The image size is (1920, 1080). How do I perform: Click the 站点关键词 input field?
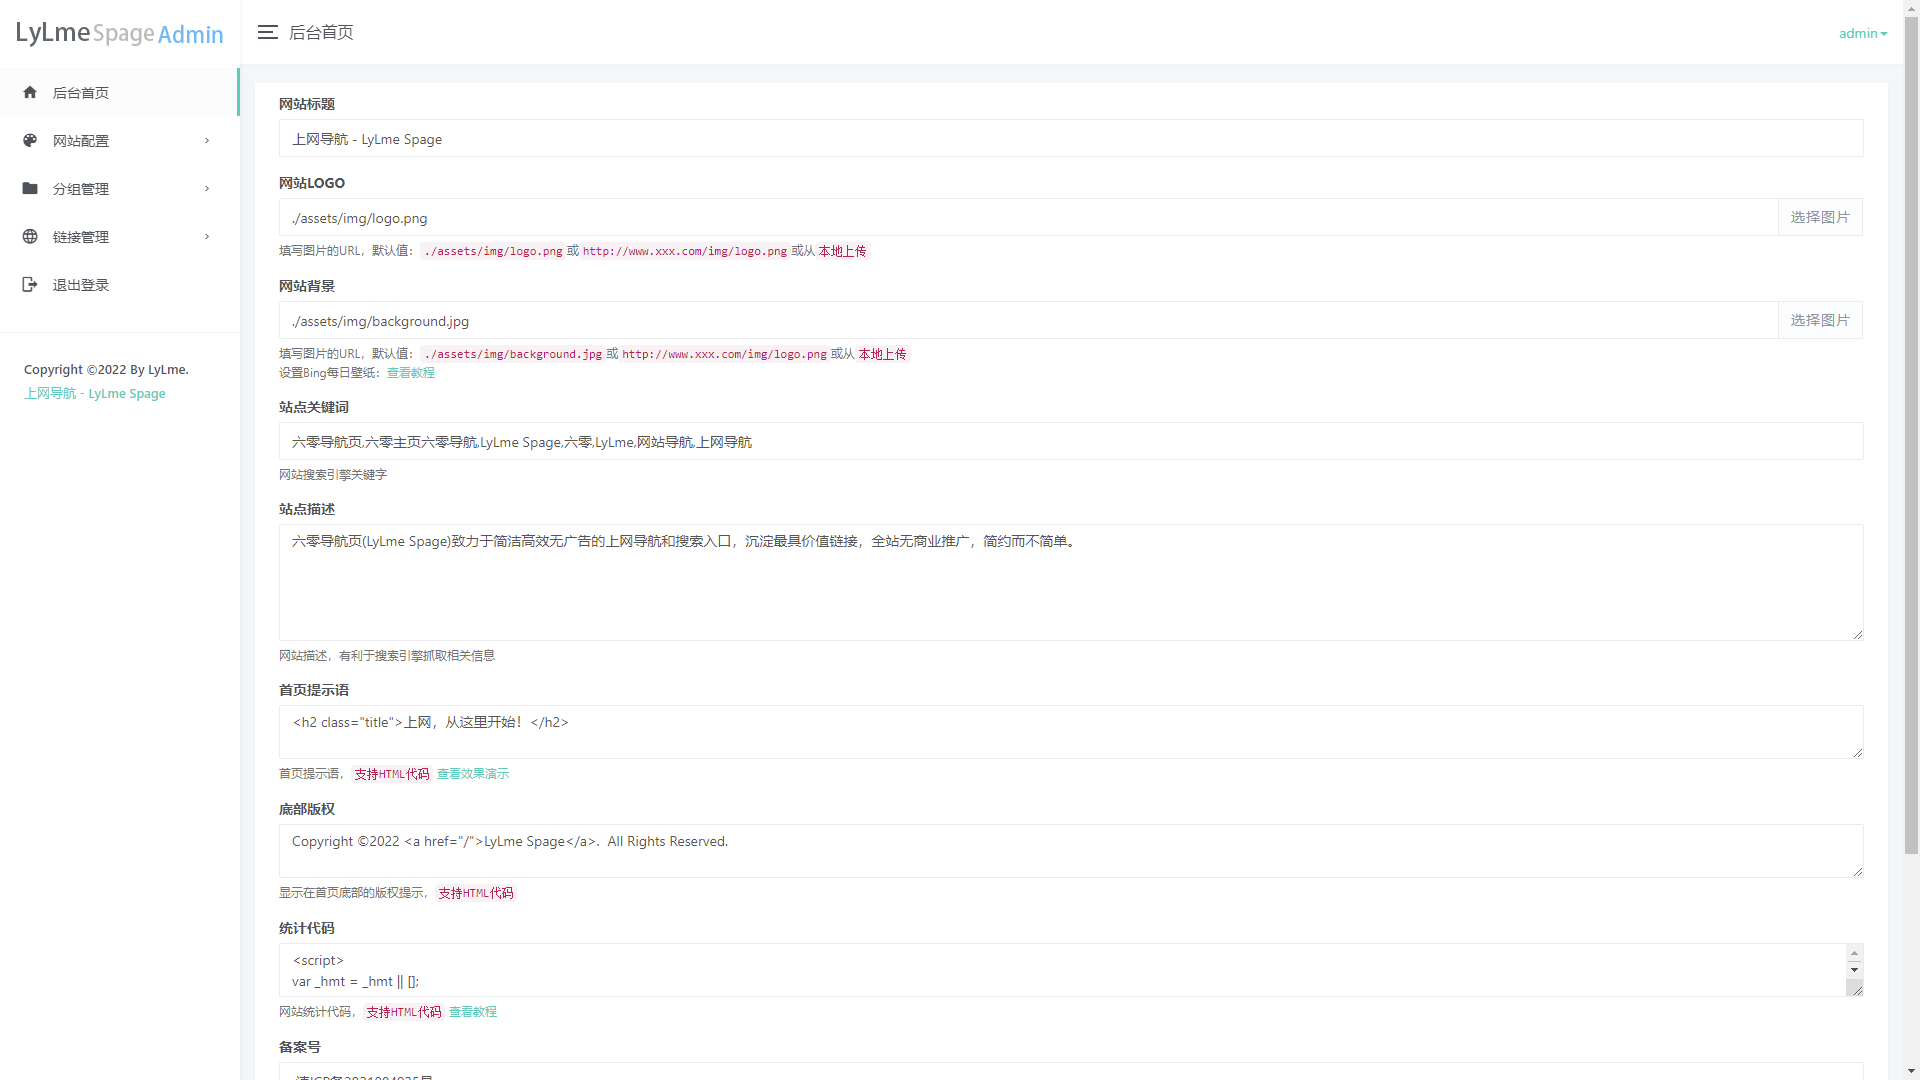1070,442
